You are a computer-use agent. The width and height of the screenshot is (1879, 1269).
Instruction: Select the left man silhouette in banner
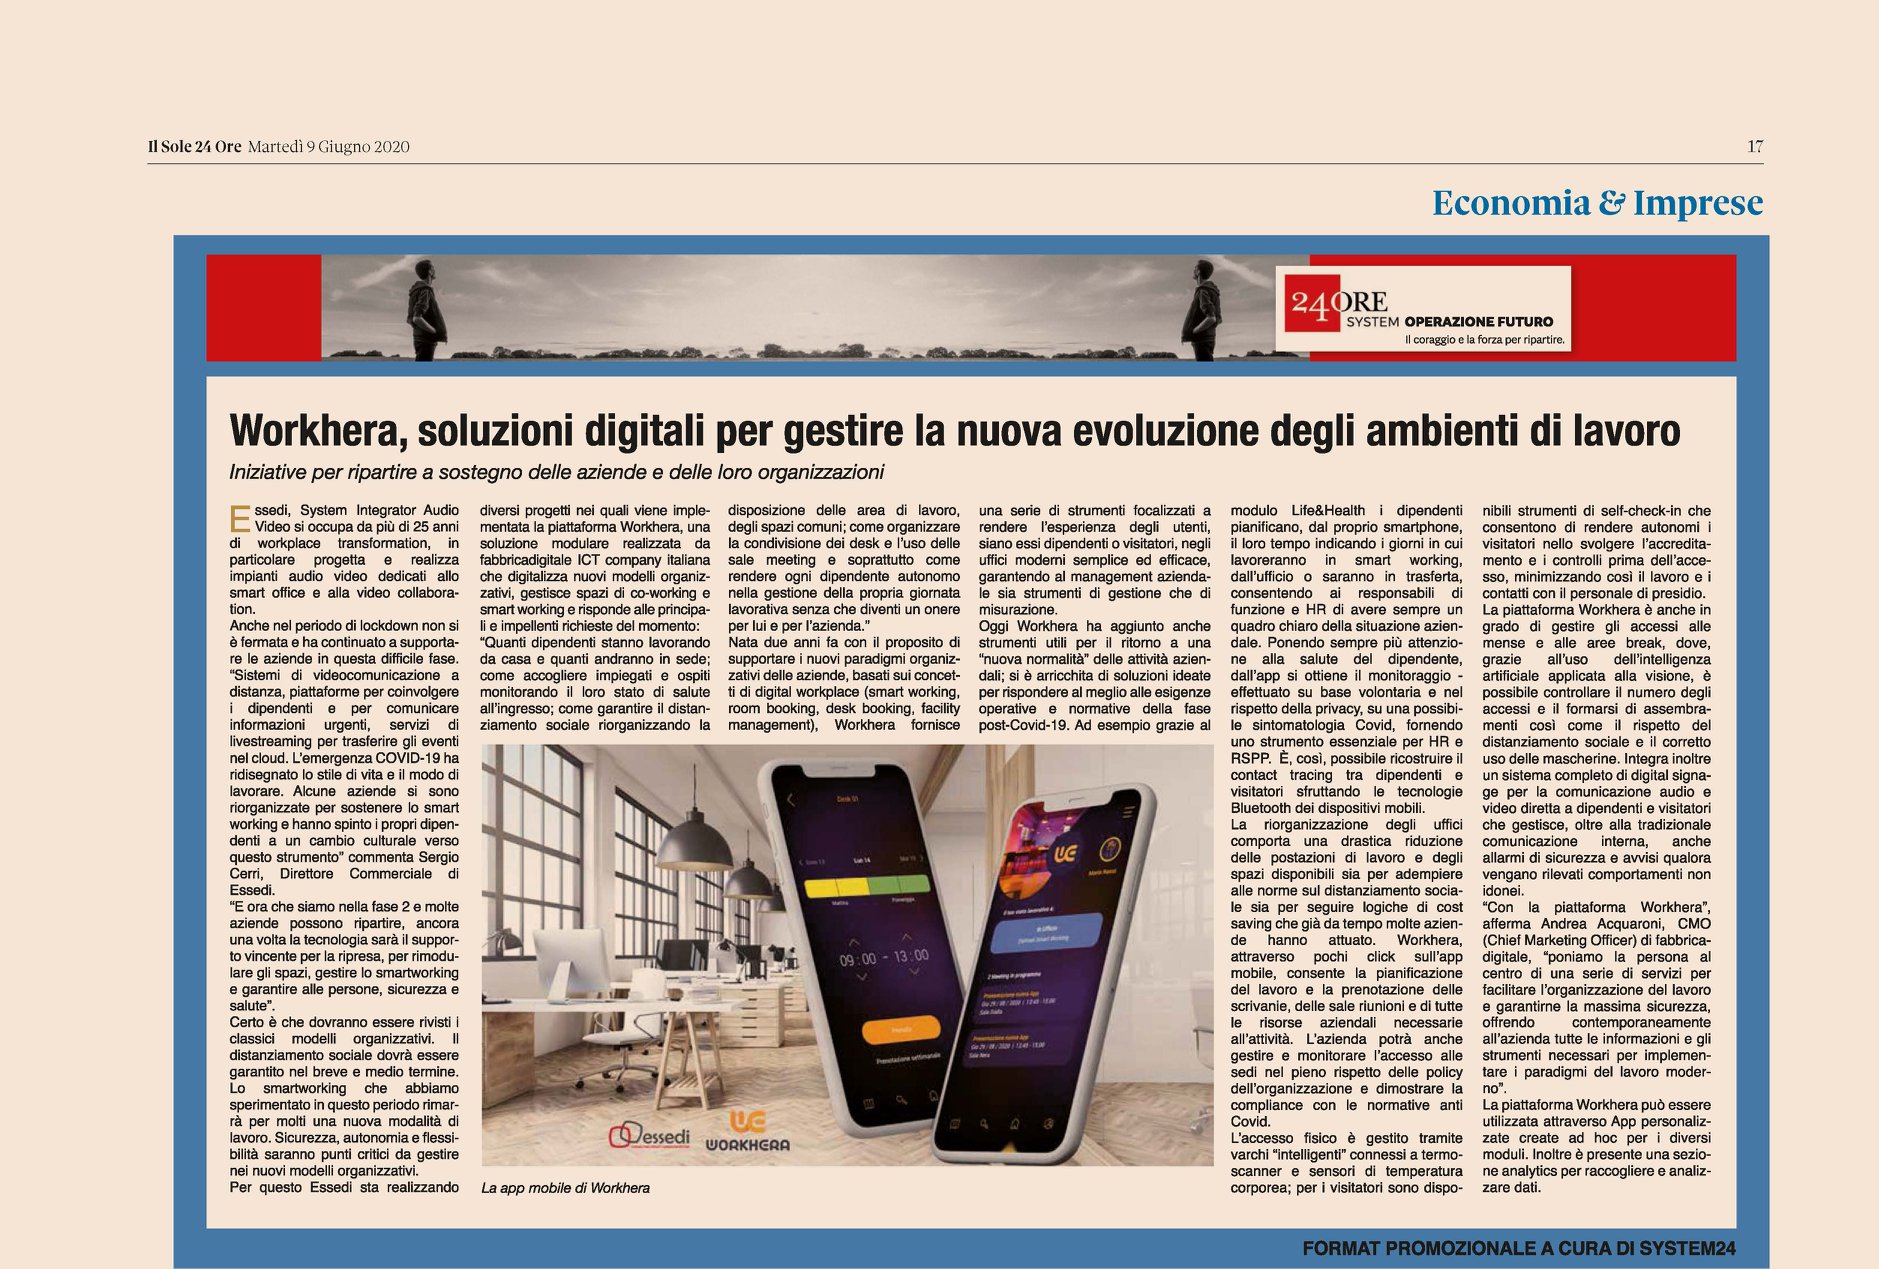coord(428,309)
